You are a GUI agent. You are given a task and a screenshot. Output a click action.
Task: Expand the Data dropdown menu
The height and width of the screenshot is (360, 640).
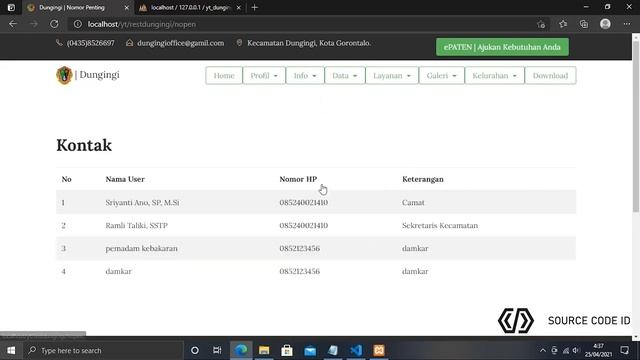click(x=344, y=76)
